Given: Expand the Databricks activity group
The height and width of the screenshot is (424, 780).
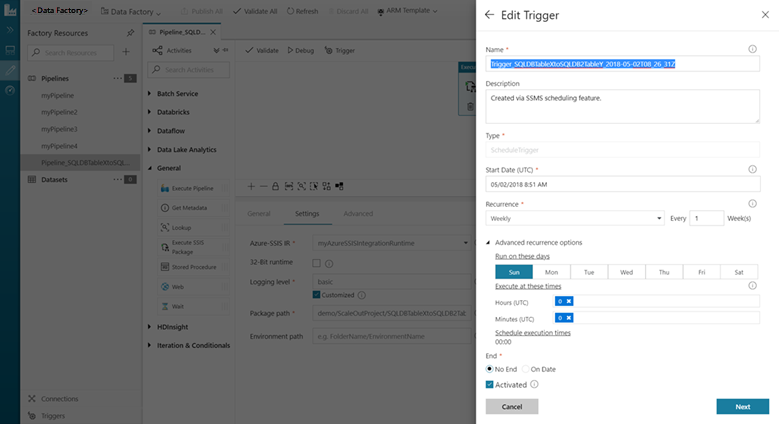Looking at the screenshot, I should [149, 112].
